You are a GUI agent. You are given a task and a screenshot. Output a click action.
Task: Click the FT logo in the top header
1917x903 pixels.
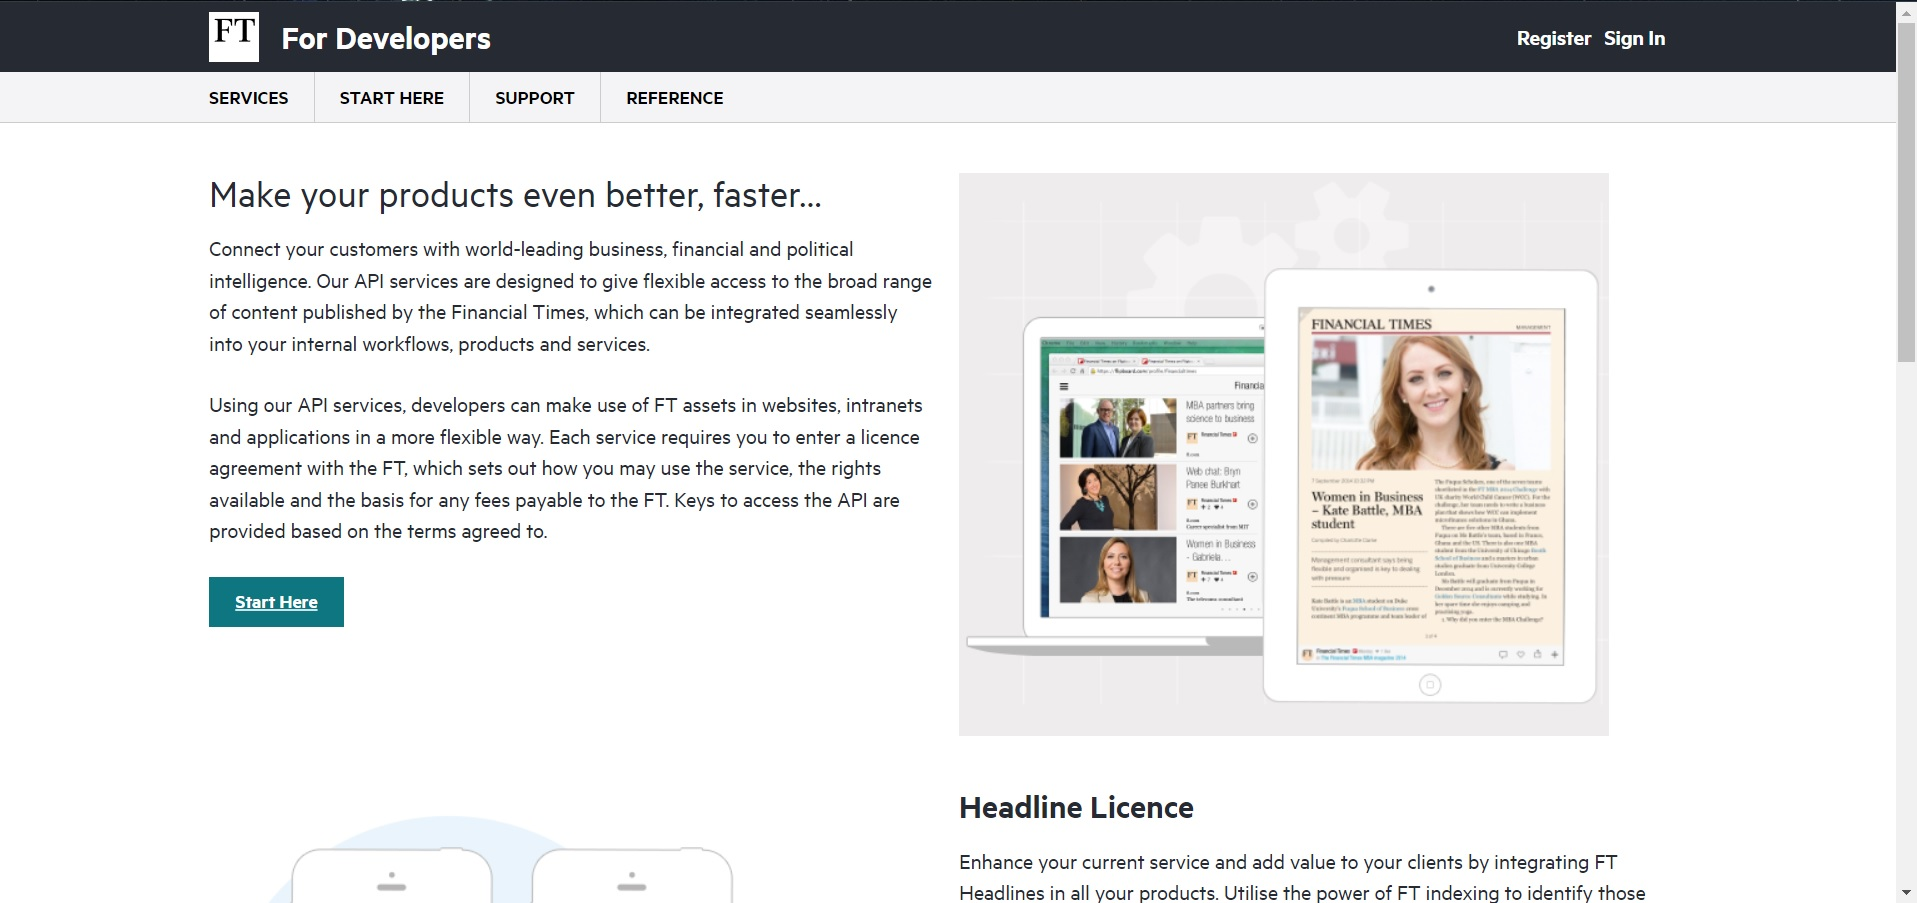(233, 36)
